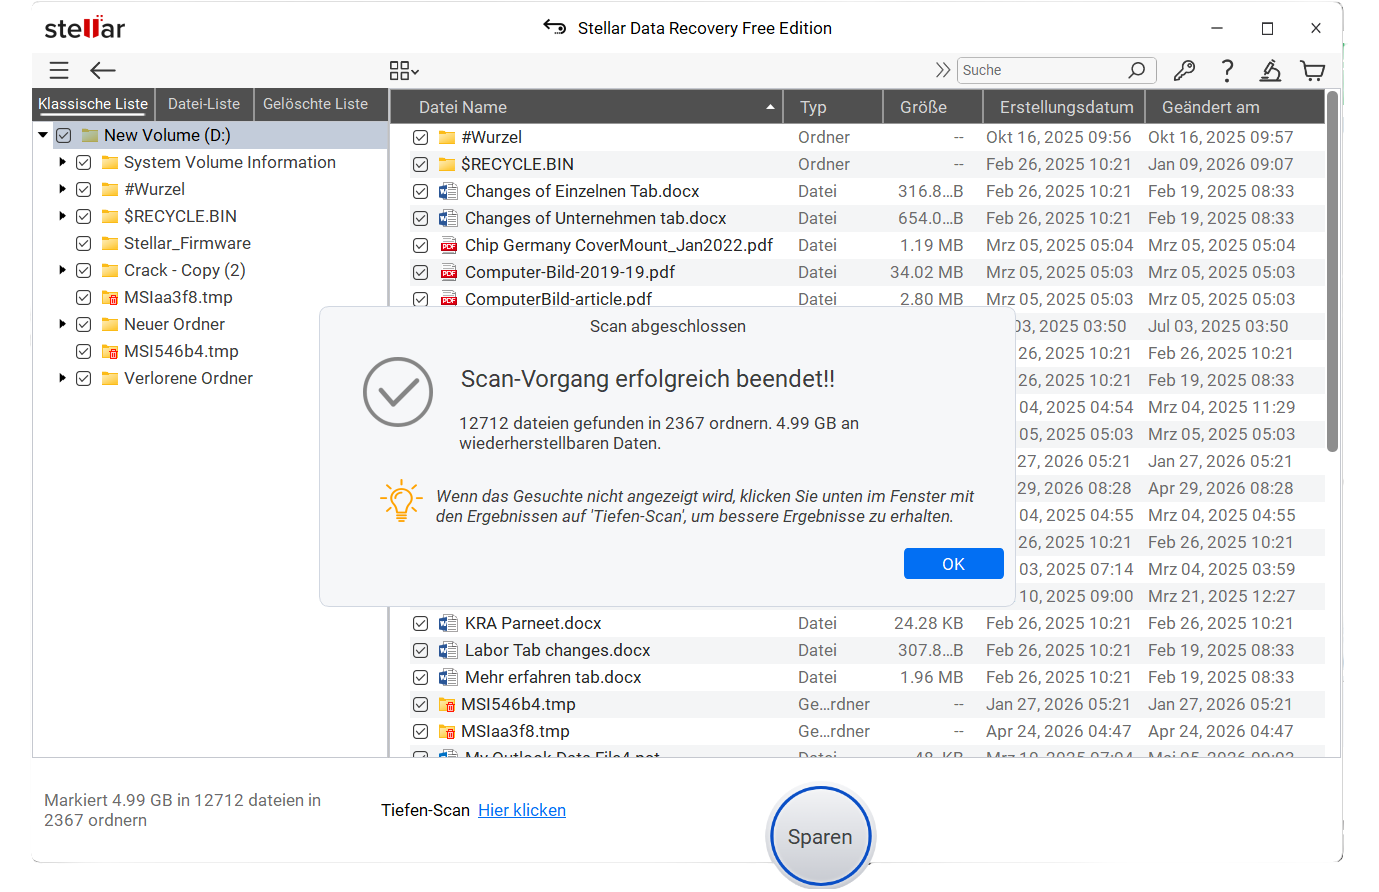Open the activation key icon
The width and height of the screenshot is (1379, 892).
click(1184, 70)
